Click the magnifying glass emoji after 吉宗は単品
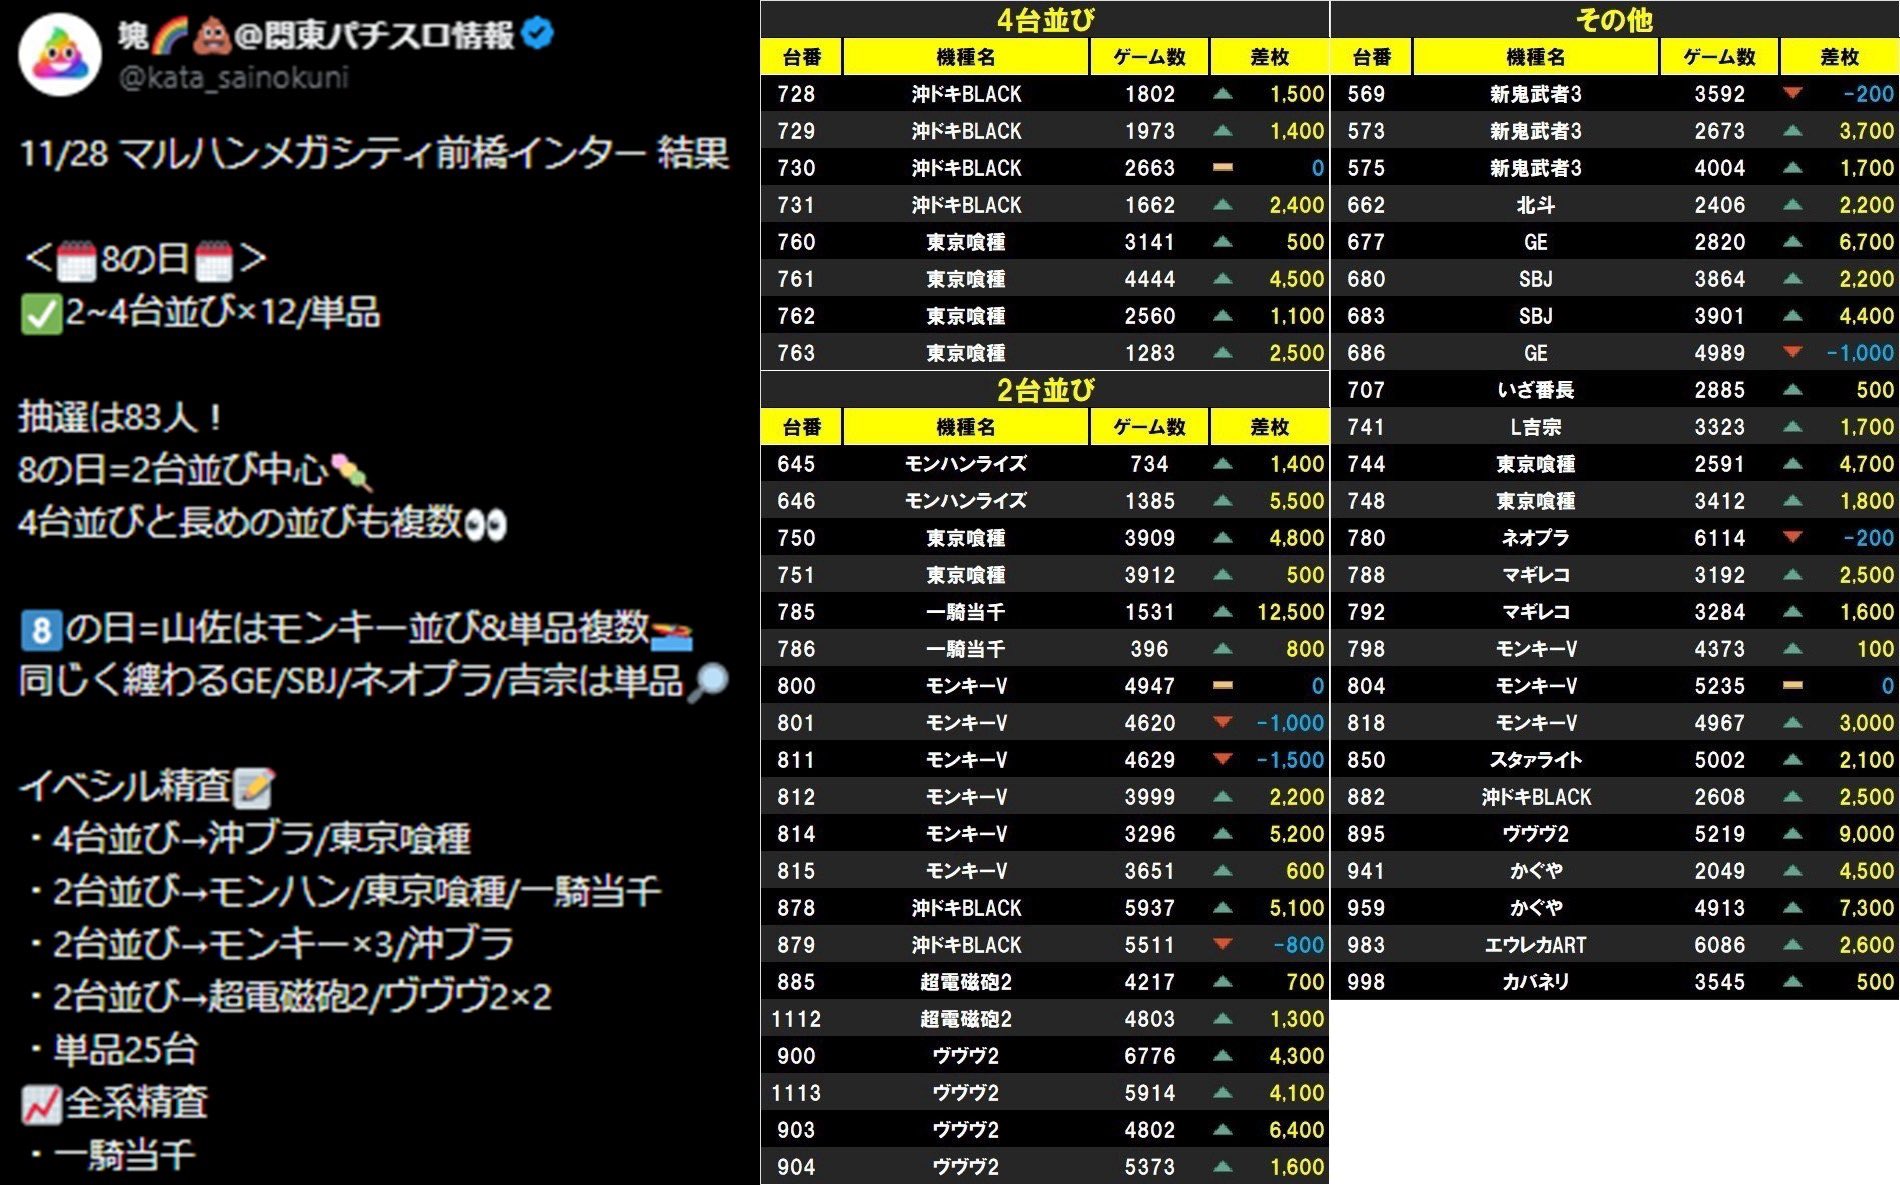 [x=708, y=682]
